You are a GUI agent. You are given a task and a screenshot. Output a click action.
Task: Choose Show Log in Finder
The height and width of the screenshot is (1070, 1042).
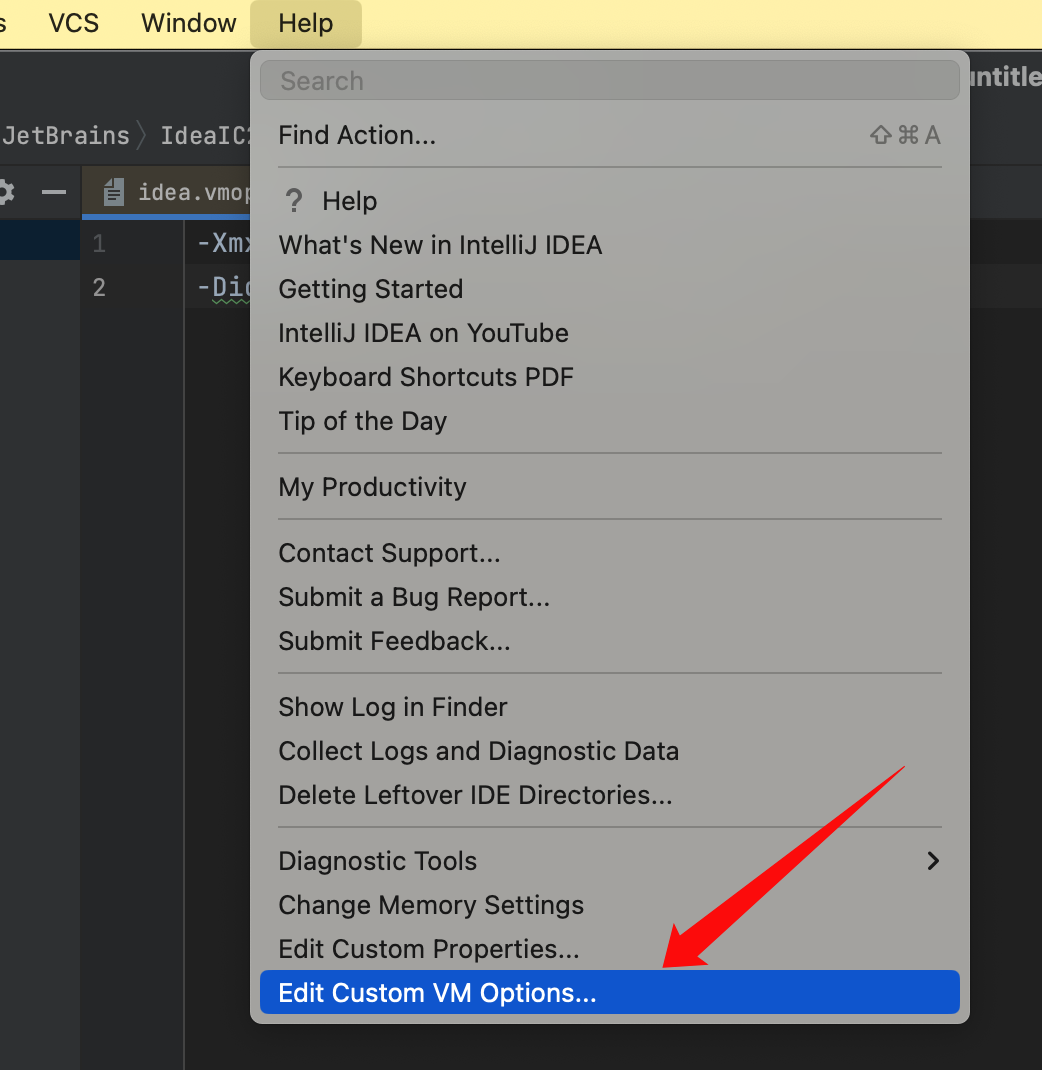pyautogui.click(x=392, y=707)
